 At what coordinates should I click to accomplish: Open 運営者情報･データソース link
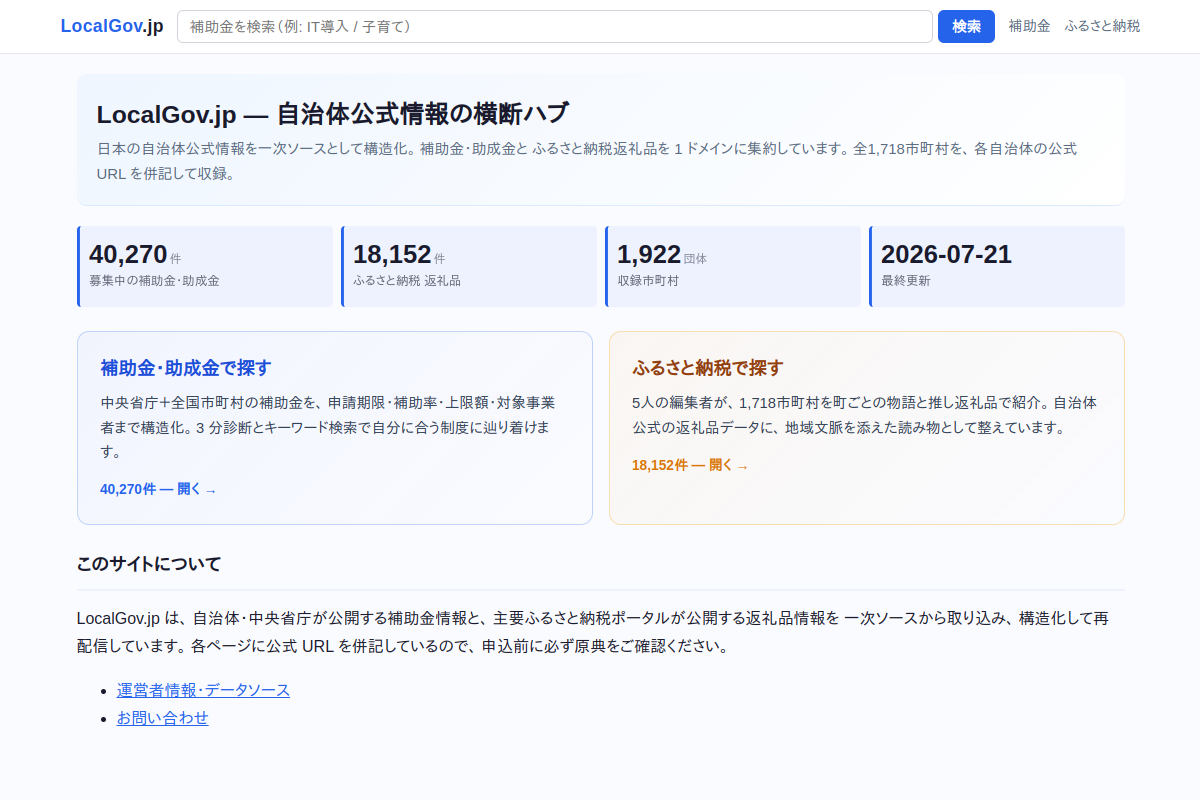203,690
